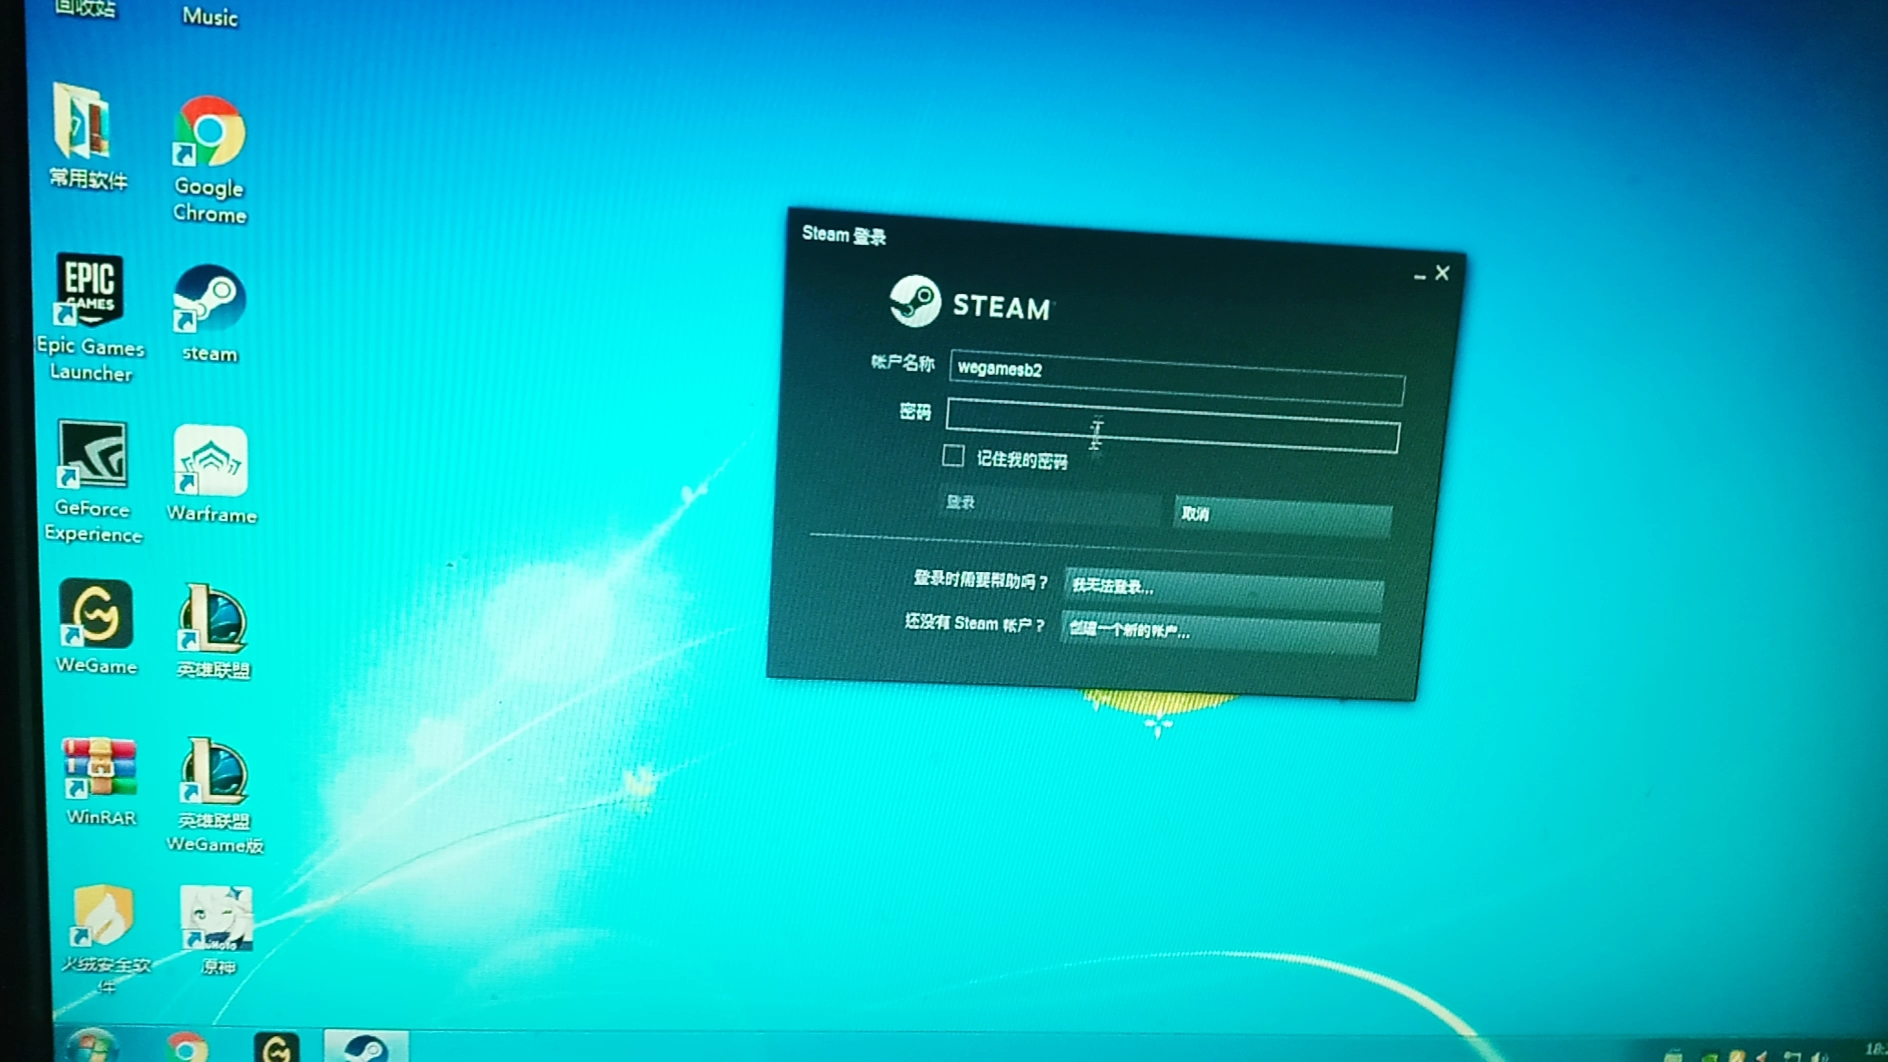Open the 火绒安全软件 desktop shortcut

(104, 938)
